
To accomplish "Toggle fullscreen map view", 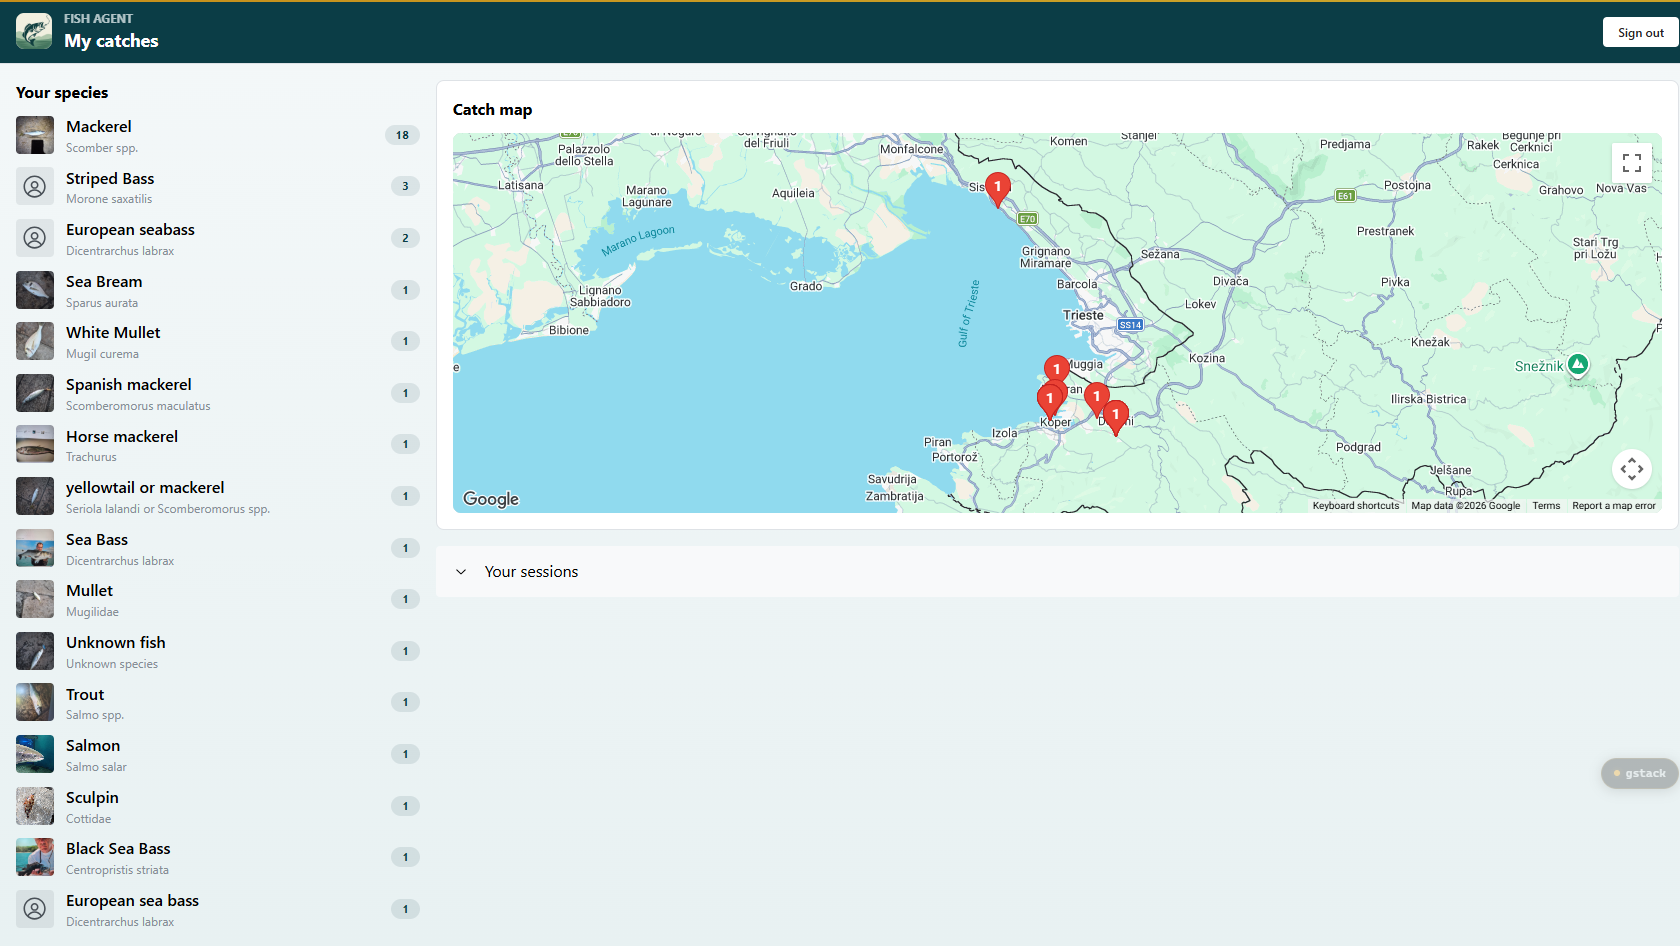I will click(1632, 163).
